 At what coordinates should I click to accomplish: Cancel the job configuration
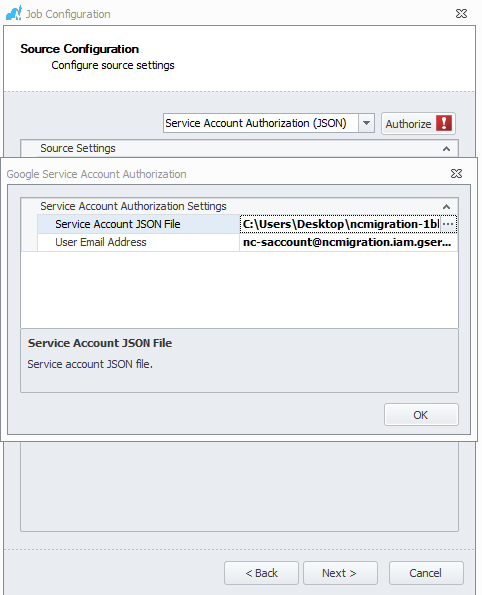[x=426, y=573]
